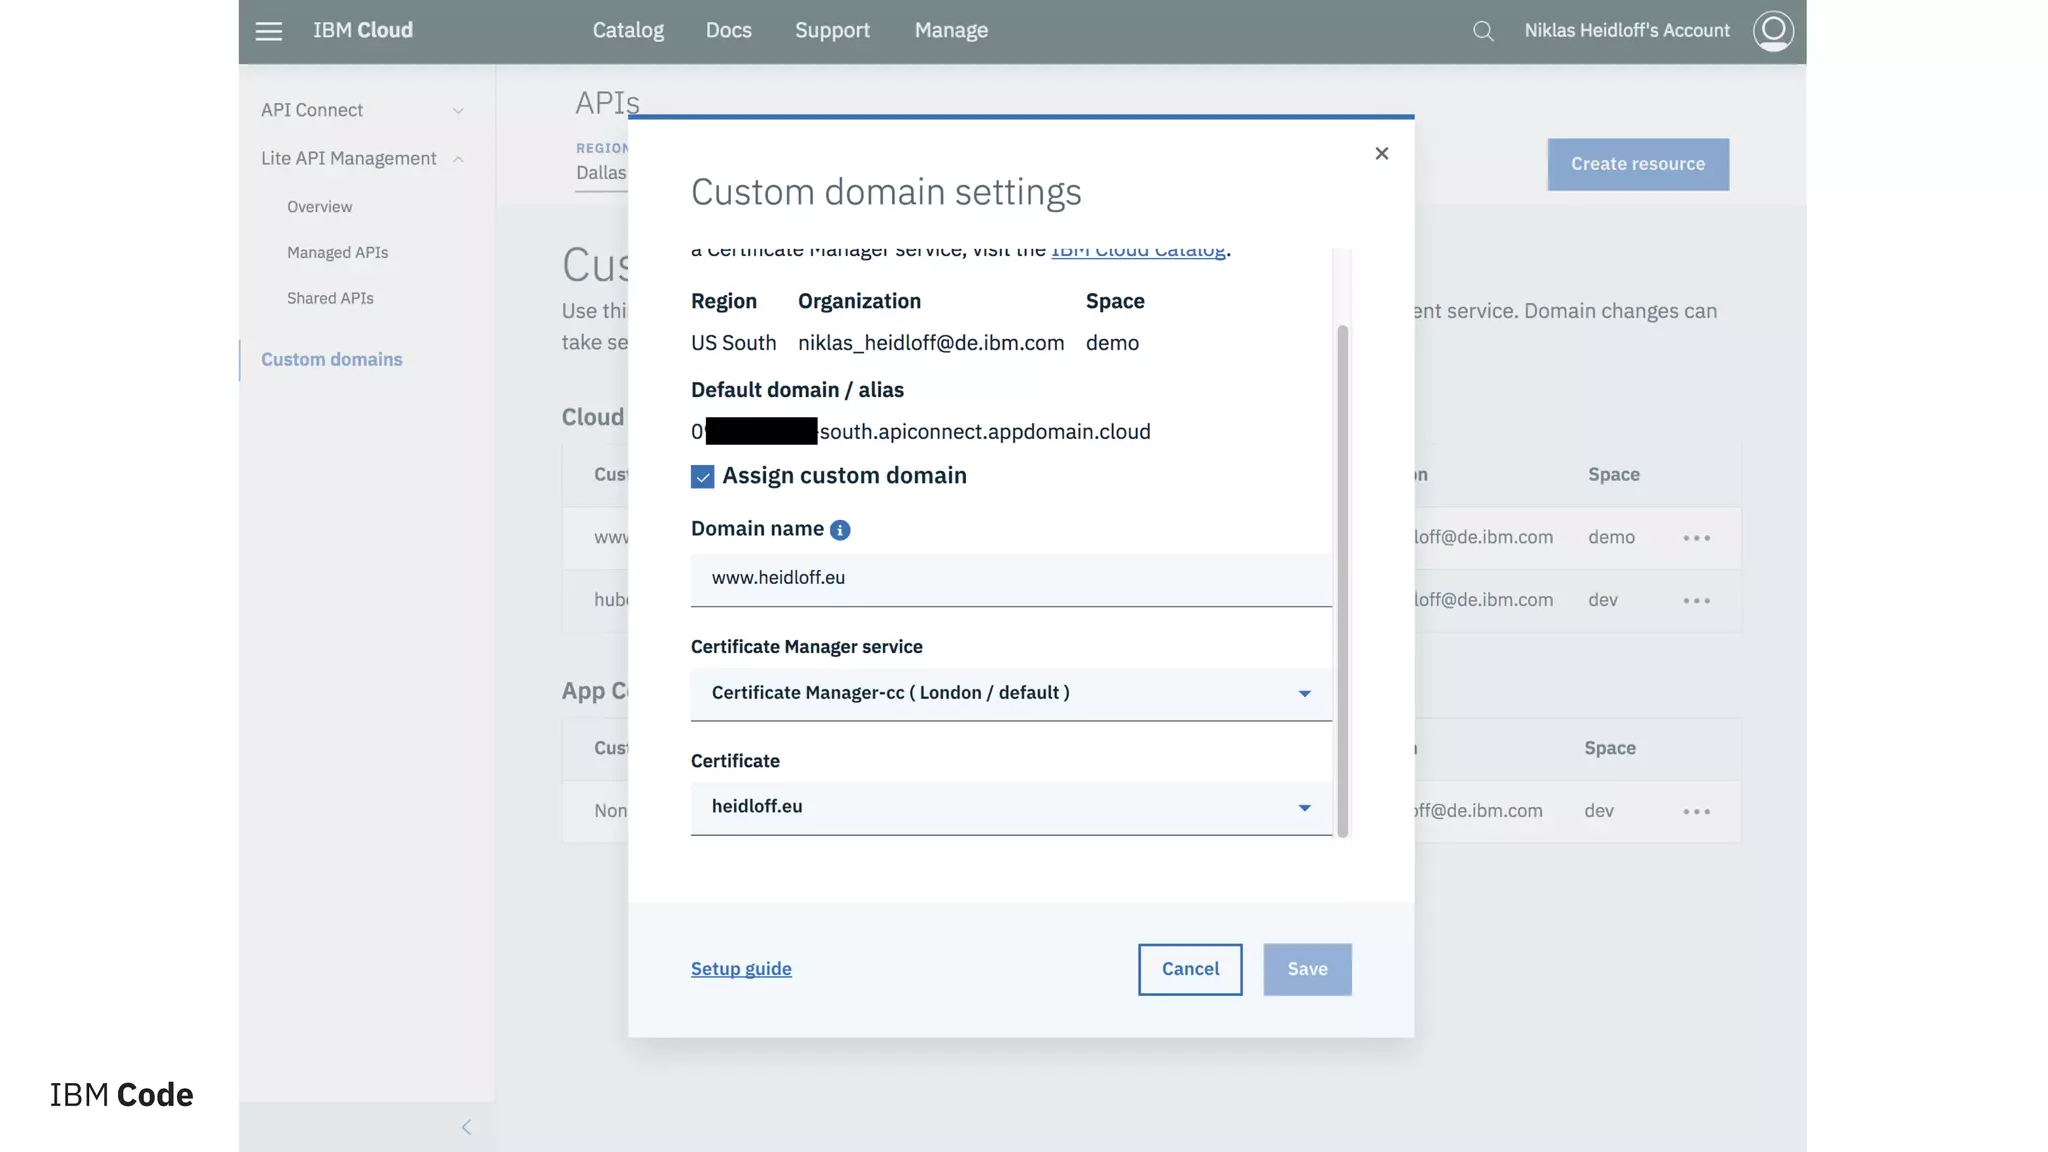Expand the API Connect section
Image resolution: width=2048 pixels, height=1152 pixels.
click(x=458, y=110)
